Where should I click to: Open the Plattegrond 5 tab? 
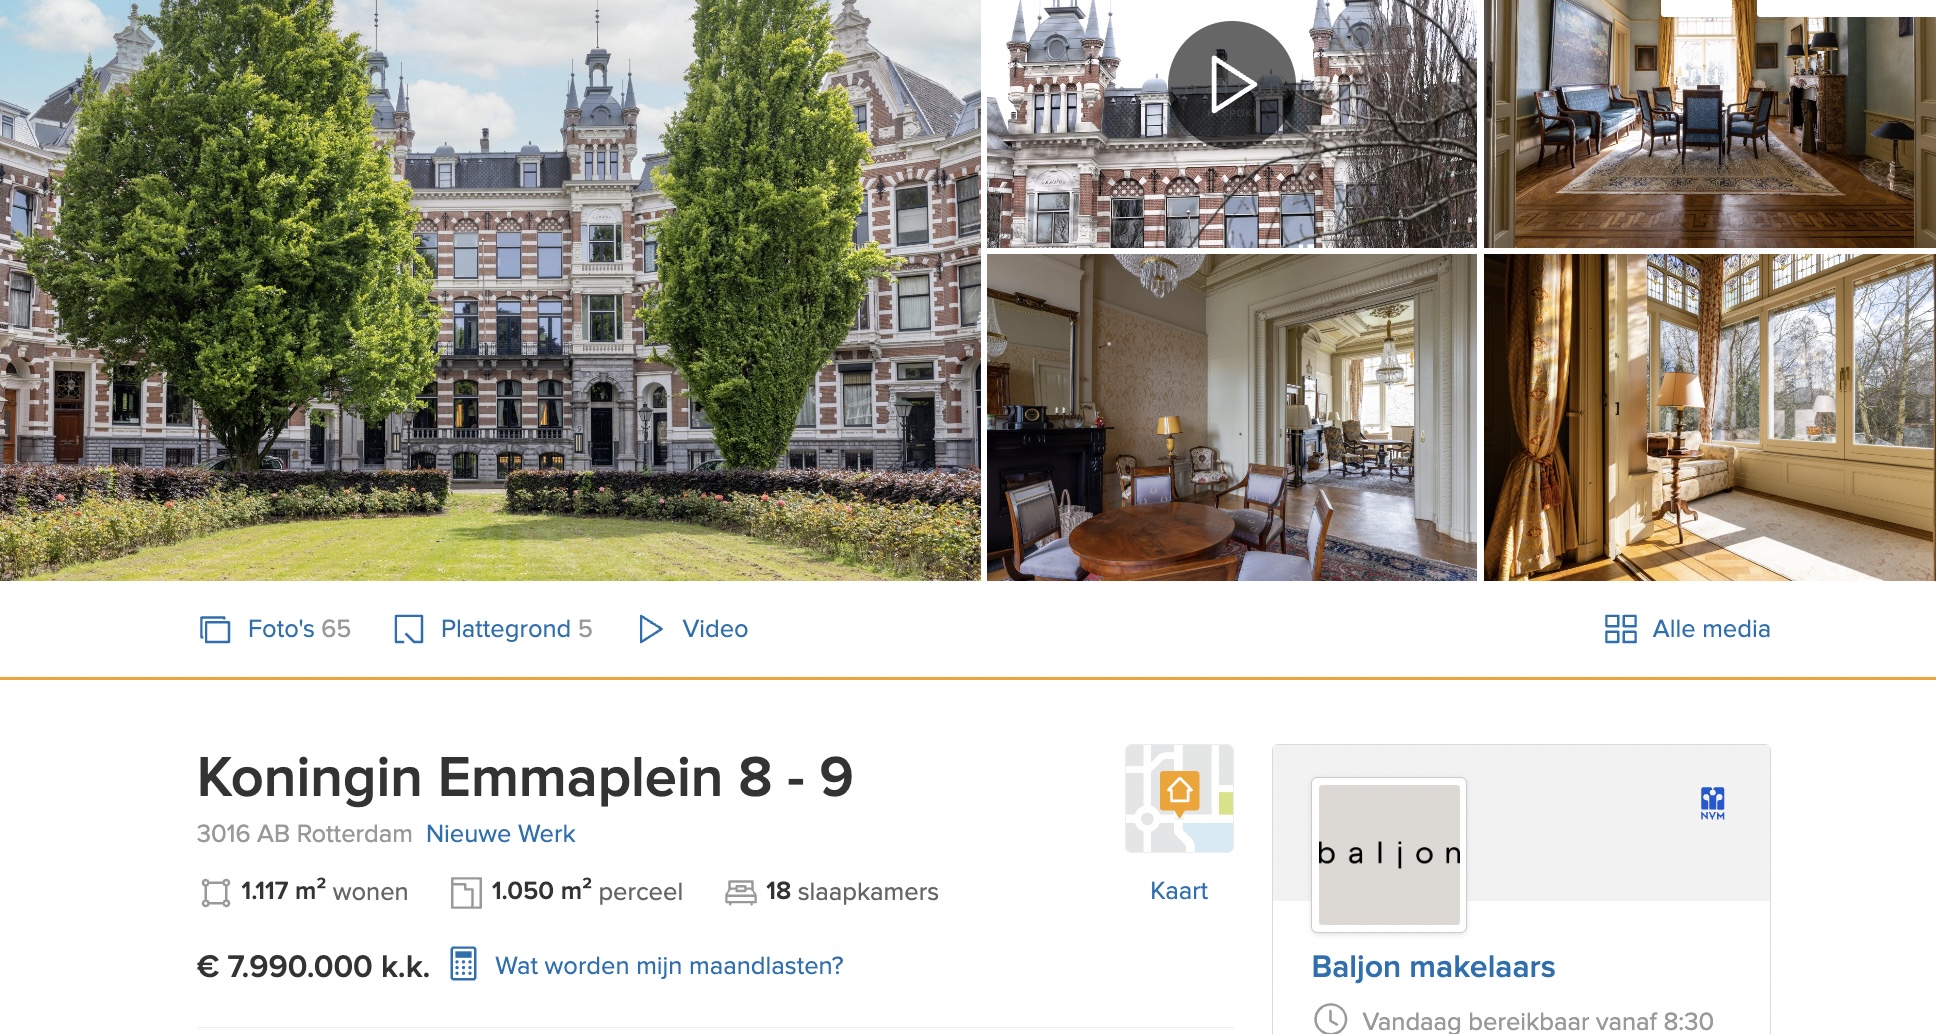tap(493, 629)
